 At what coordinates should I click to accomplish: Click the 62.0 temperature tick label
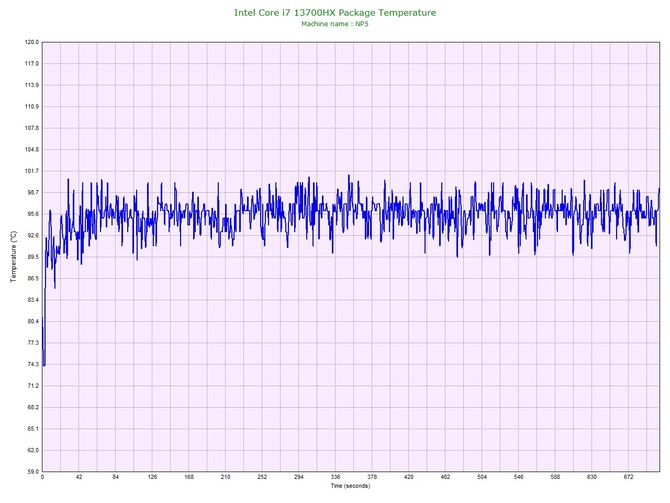[33, 450]
